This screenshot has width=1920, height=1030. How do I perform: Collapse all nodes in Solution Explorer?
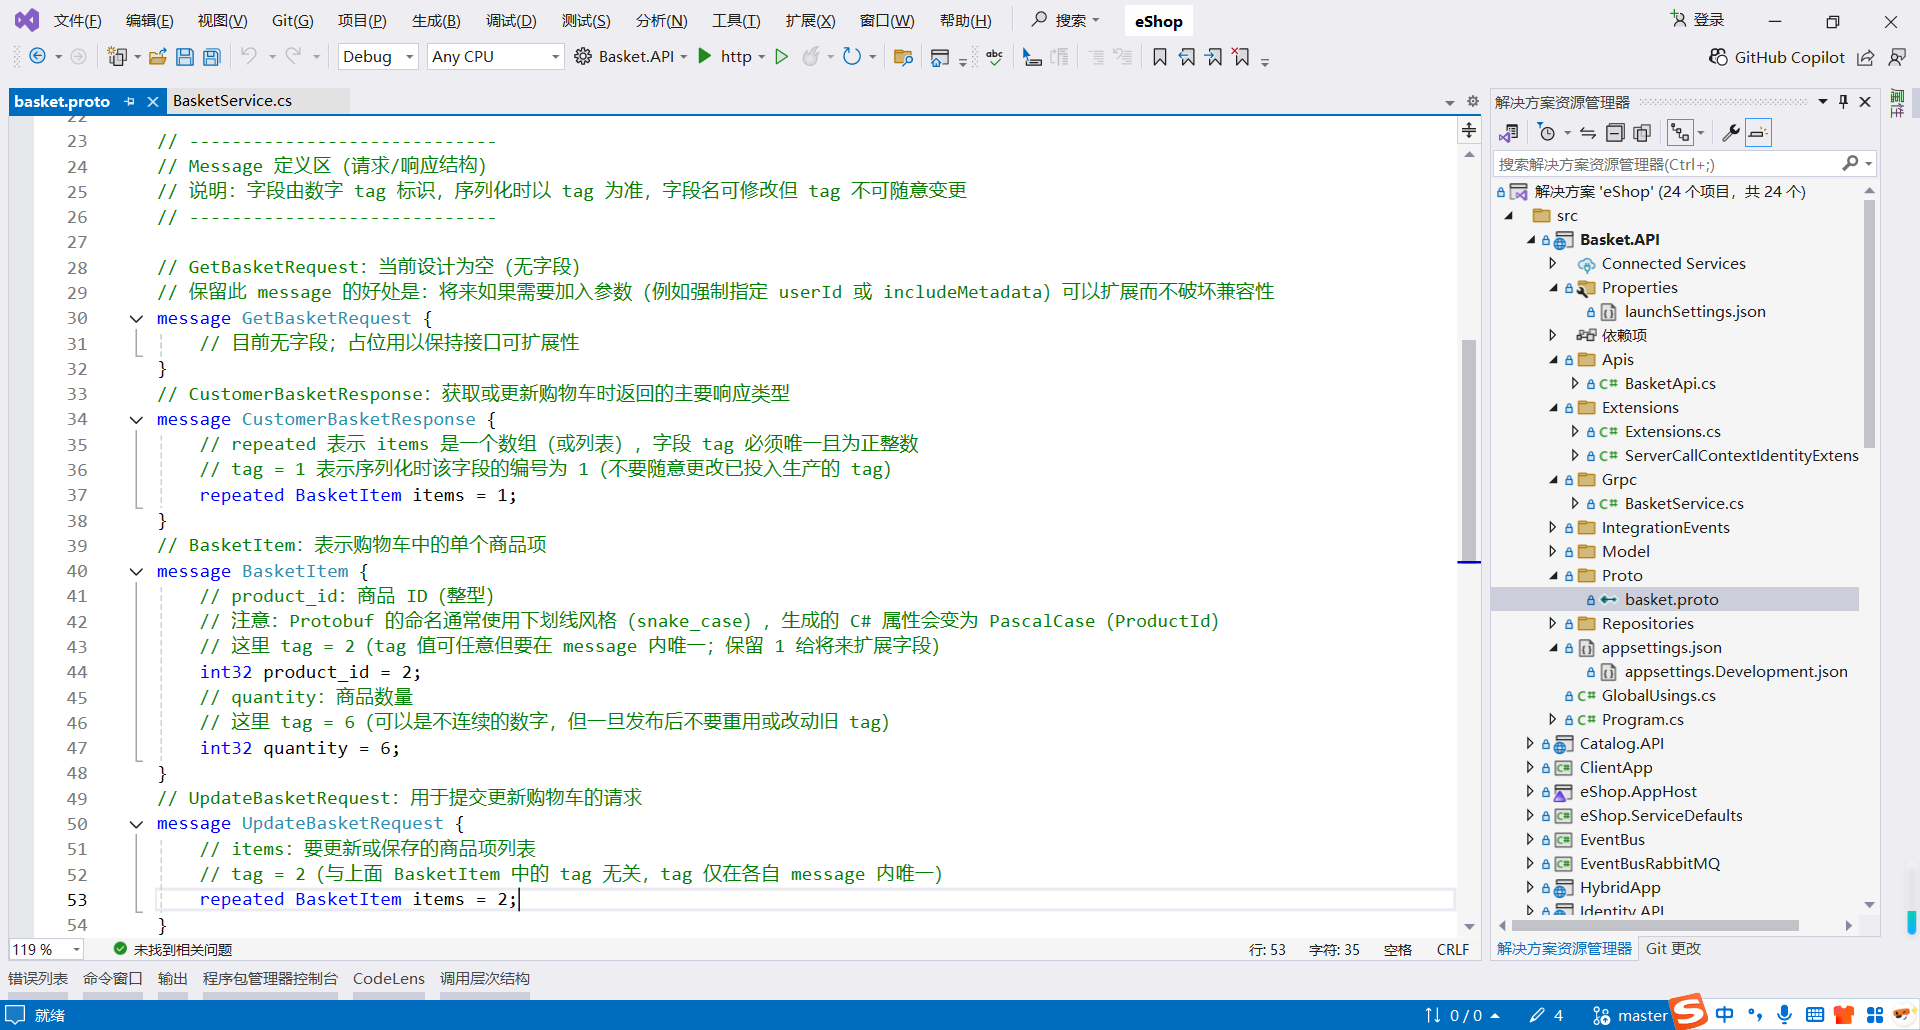[x=1614, y=132]
